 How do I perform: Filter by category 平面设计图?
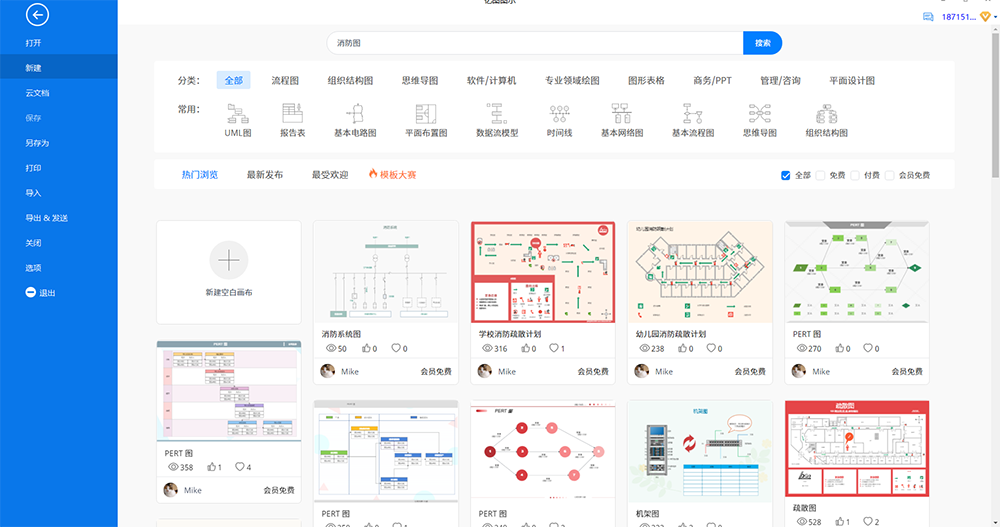(852, 80)
